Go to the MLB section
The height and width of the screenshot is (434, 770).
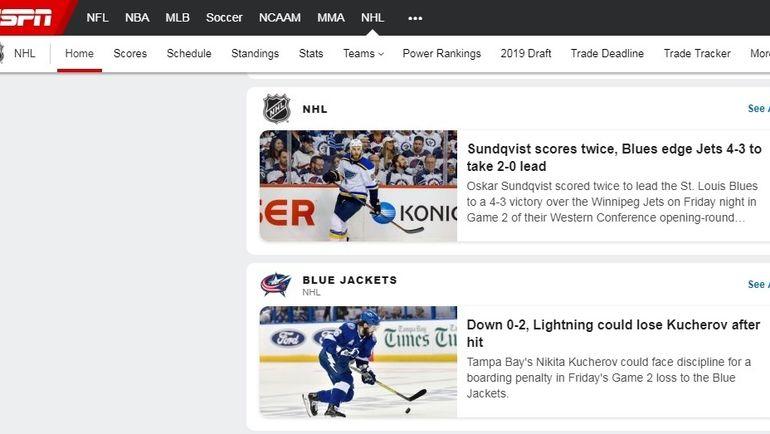(x=177, y=18)
